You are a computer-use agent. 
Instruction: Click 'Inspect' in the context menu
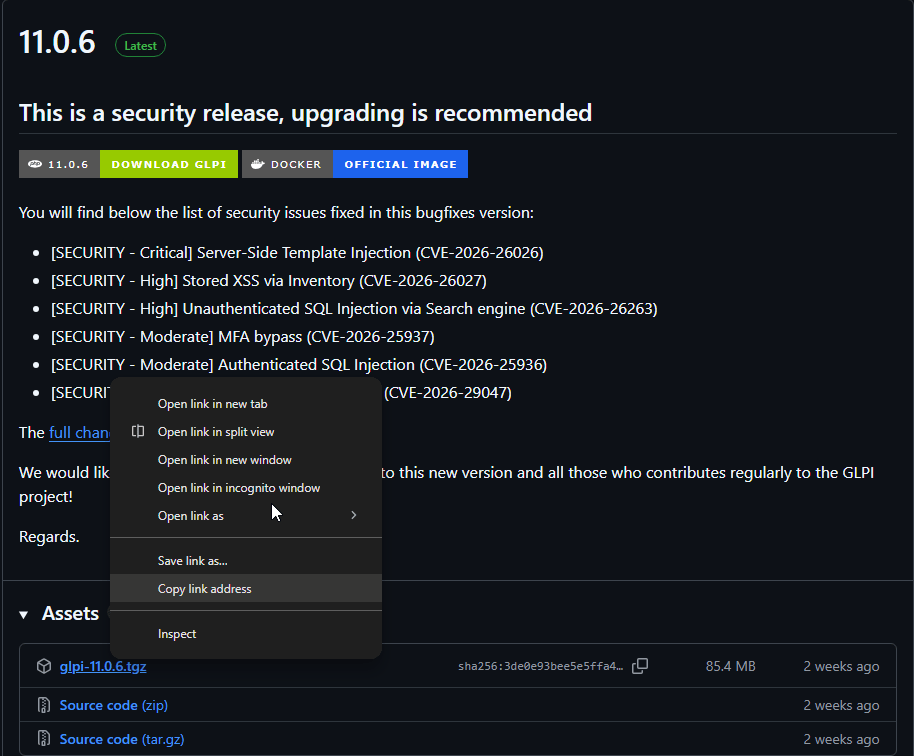[x=177, y=634]
